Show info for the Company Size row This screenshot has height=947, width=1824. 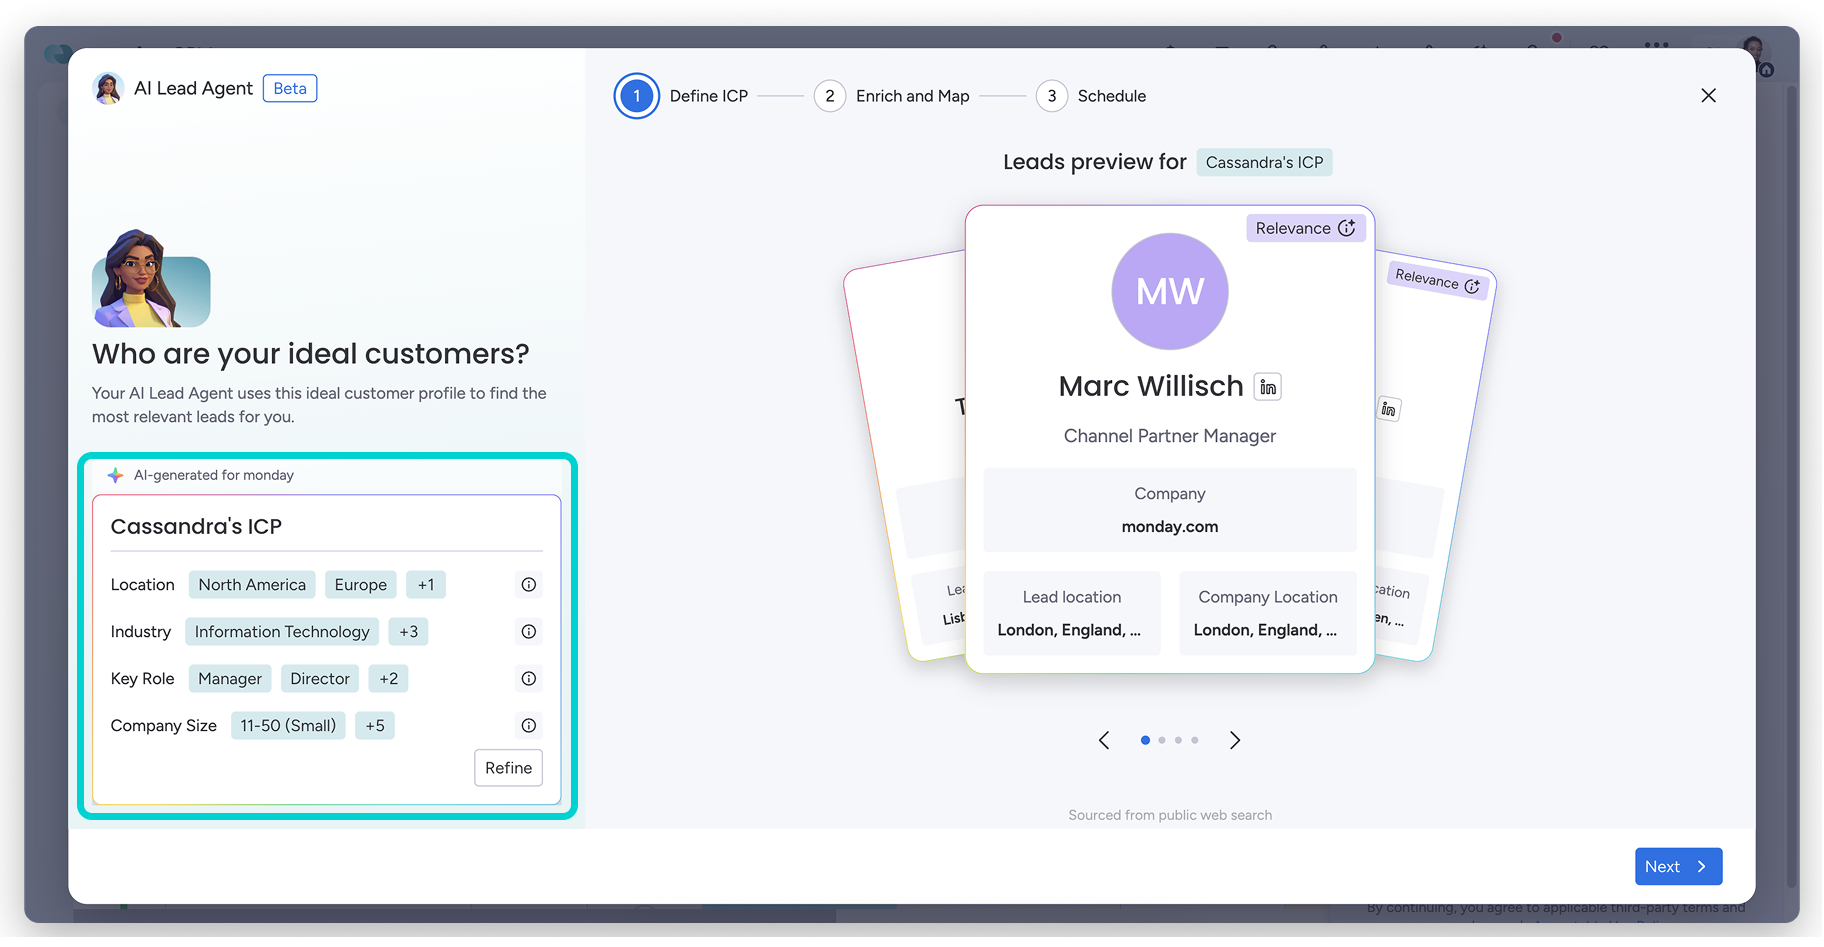pyautogui.click(x=529, y=726)
